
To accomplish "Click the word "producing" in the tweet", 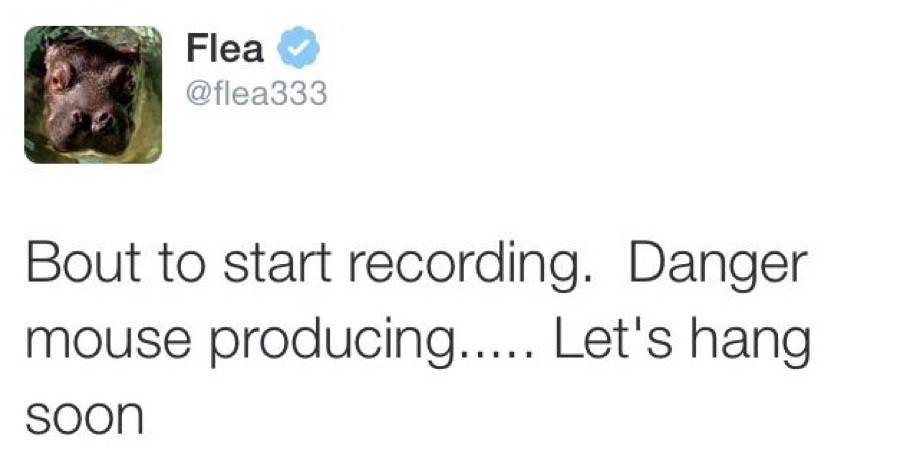I will 332,340.
